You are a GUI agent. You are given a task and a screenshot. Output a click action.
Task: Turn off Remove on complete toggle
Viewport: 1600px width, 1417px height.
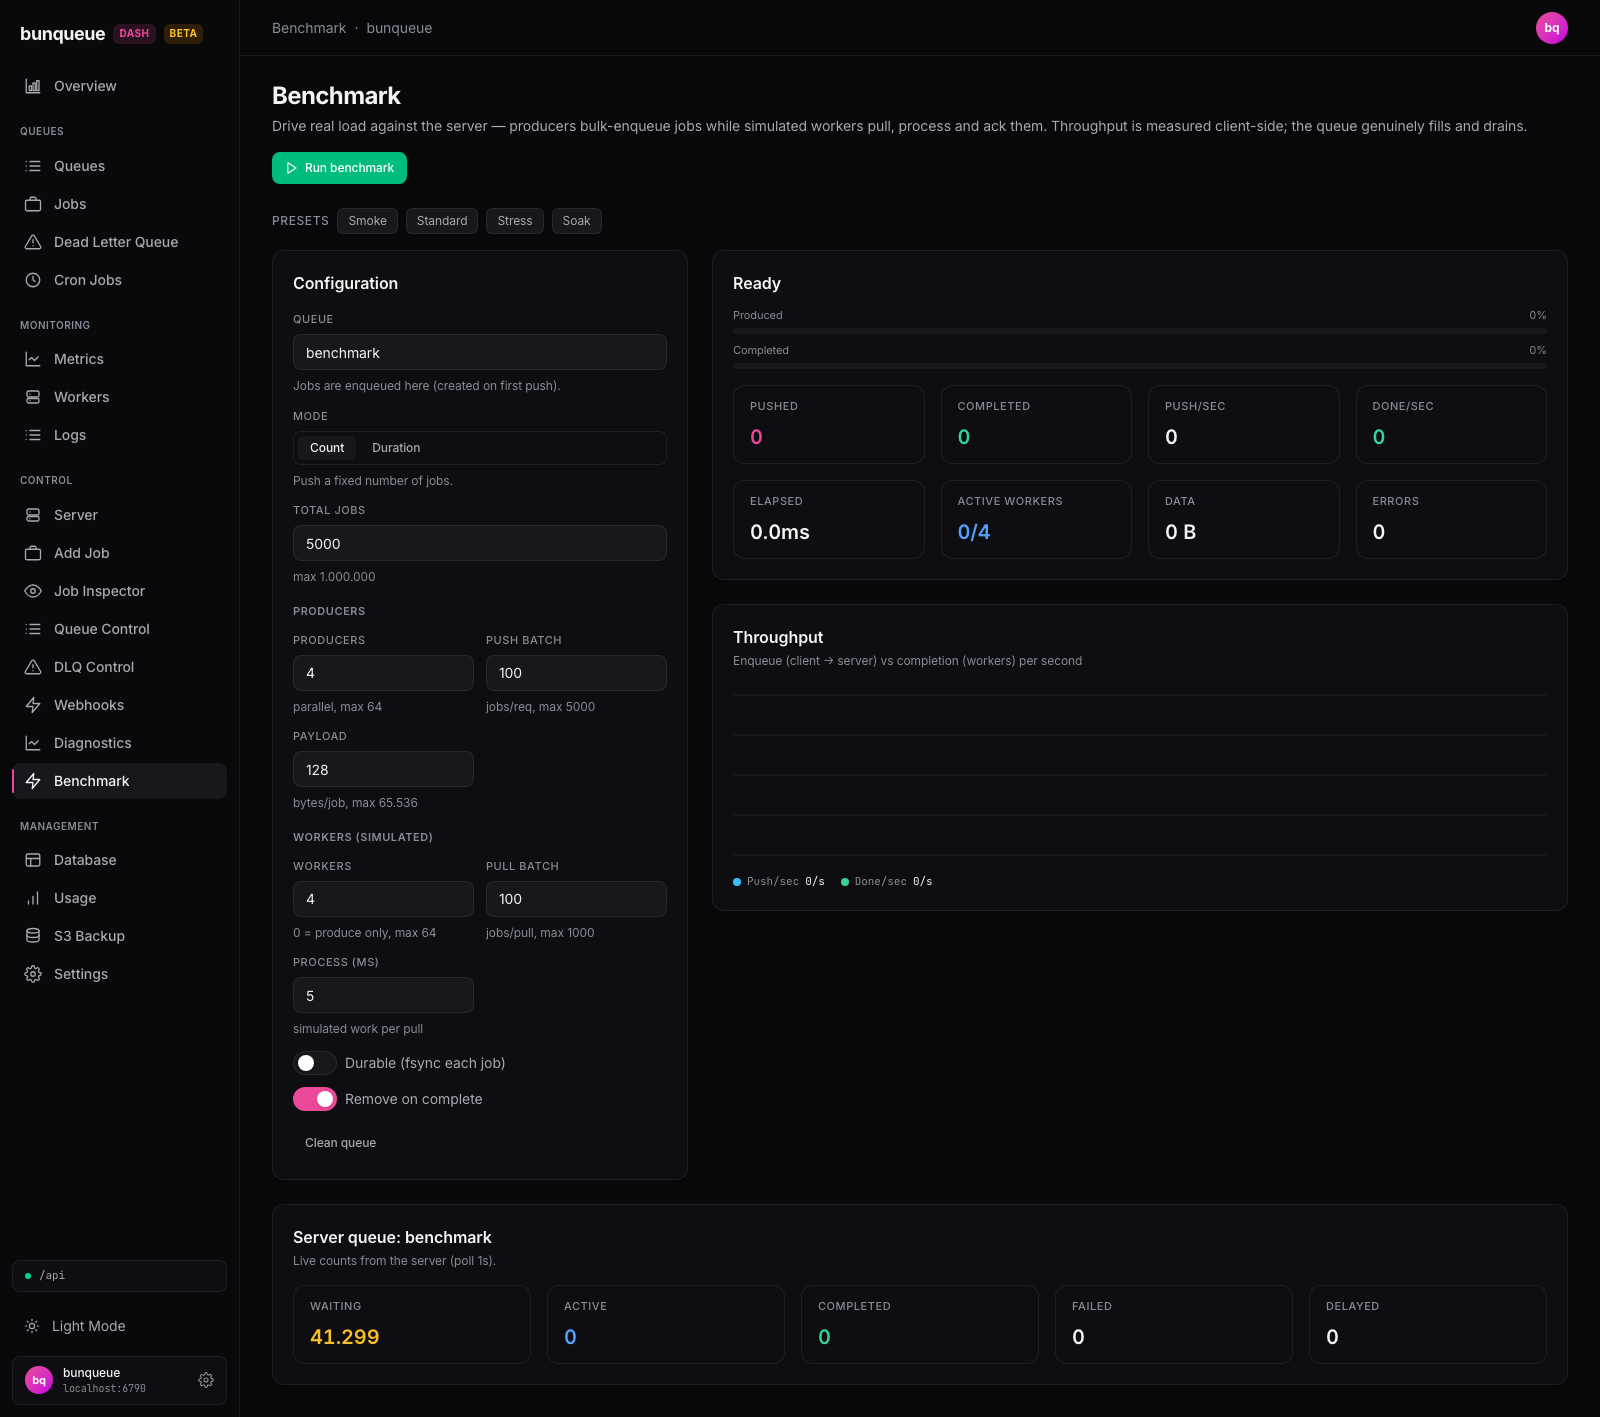coord(315,1099)
